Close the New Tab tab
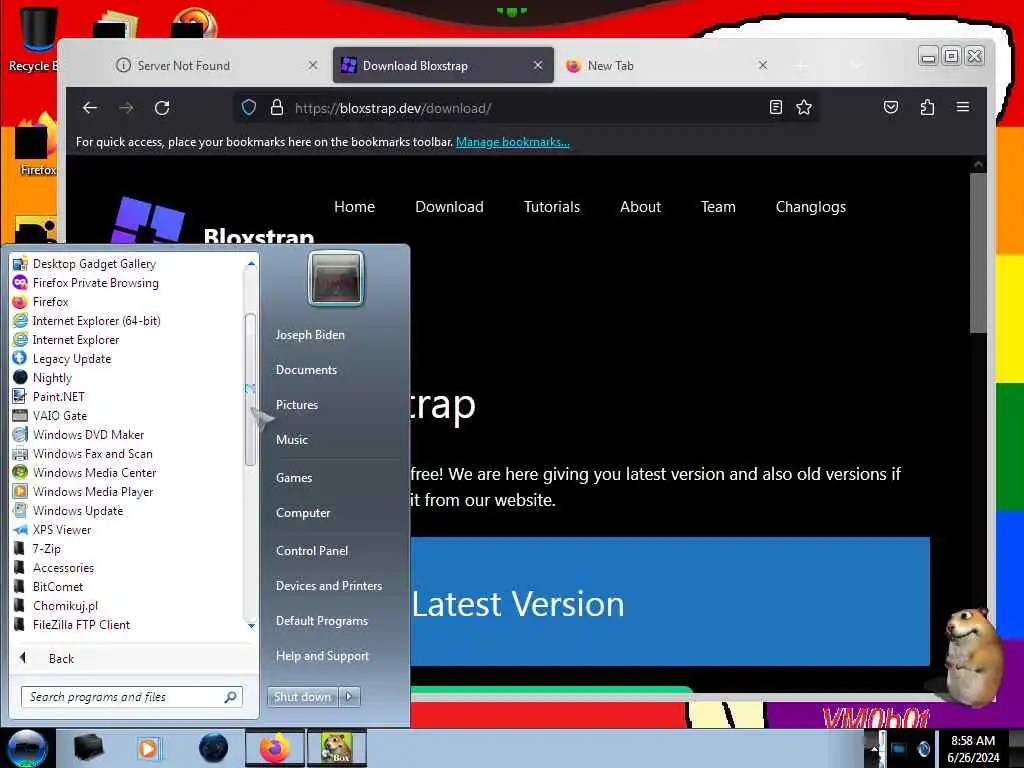 [762, 65]
